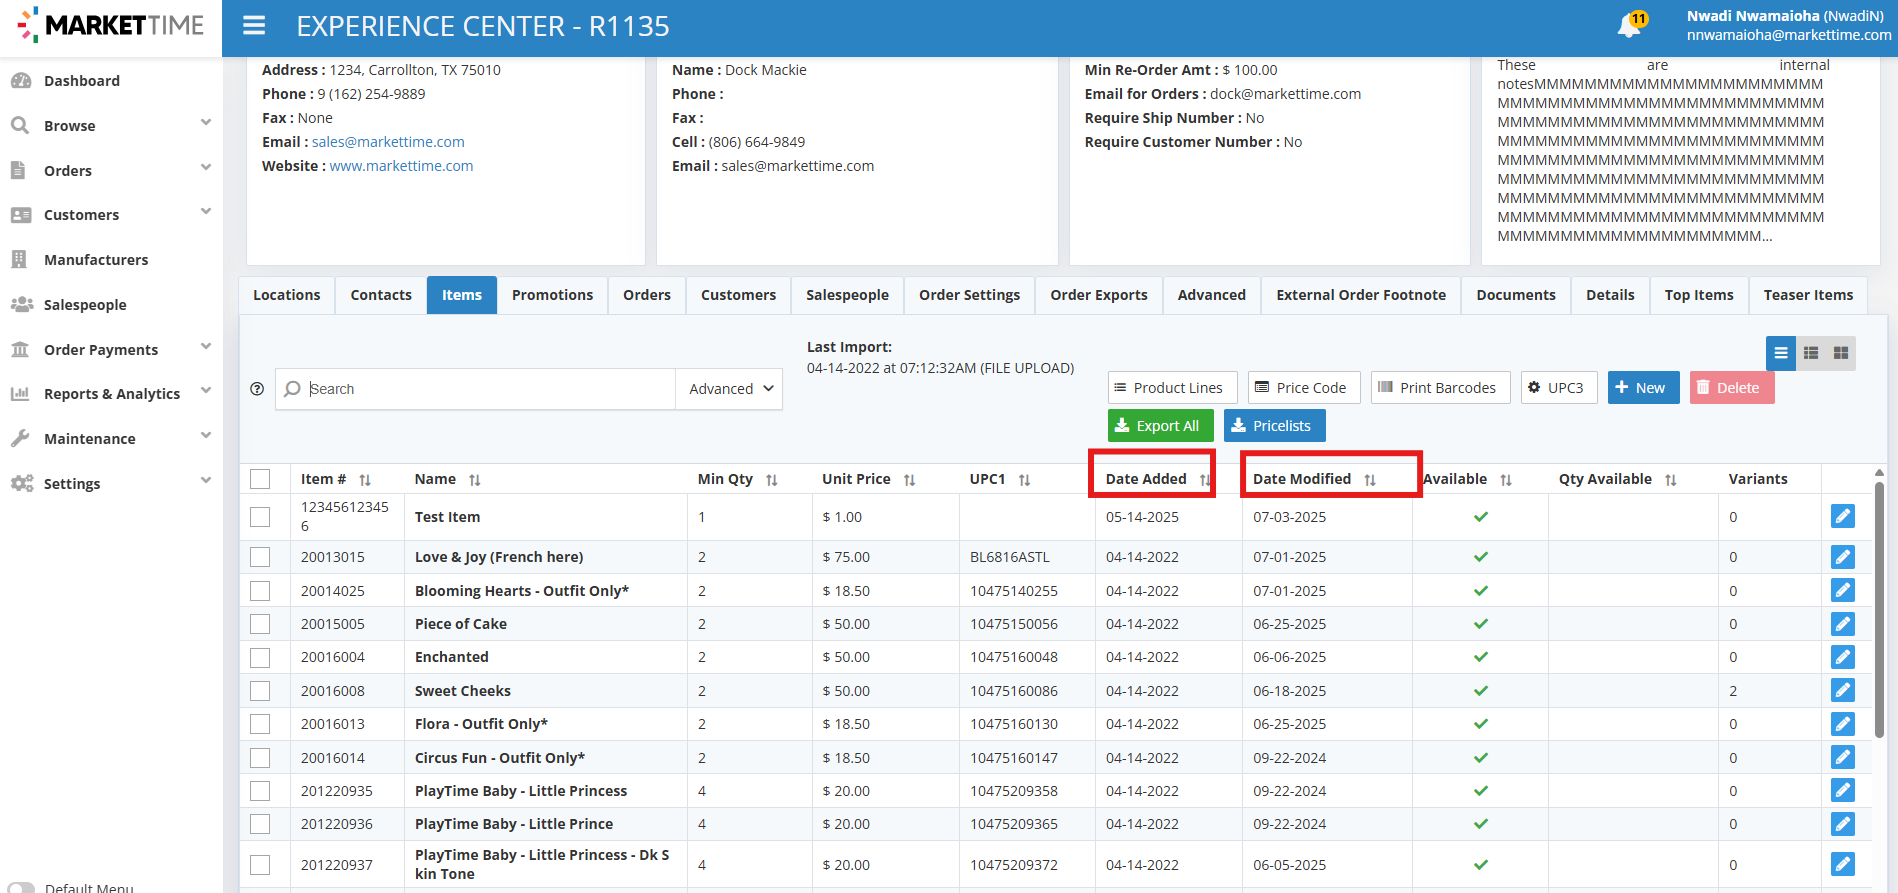Click the red Delete button

pos(1732,388)
